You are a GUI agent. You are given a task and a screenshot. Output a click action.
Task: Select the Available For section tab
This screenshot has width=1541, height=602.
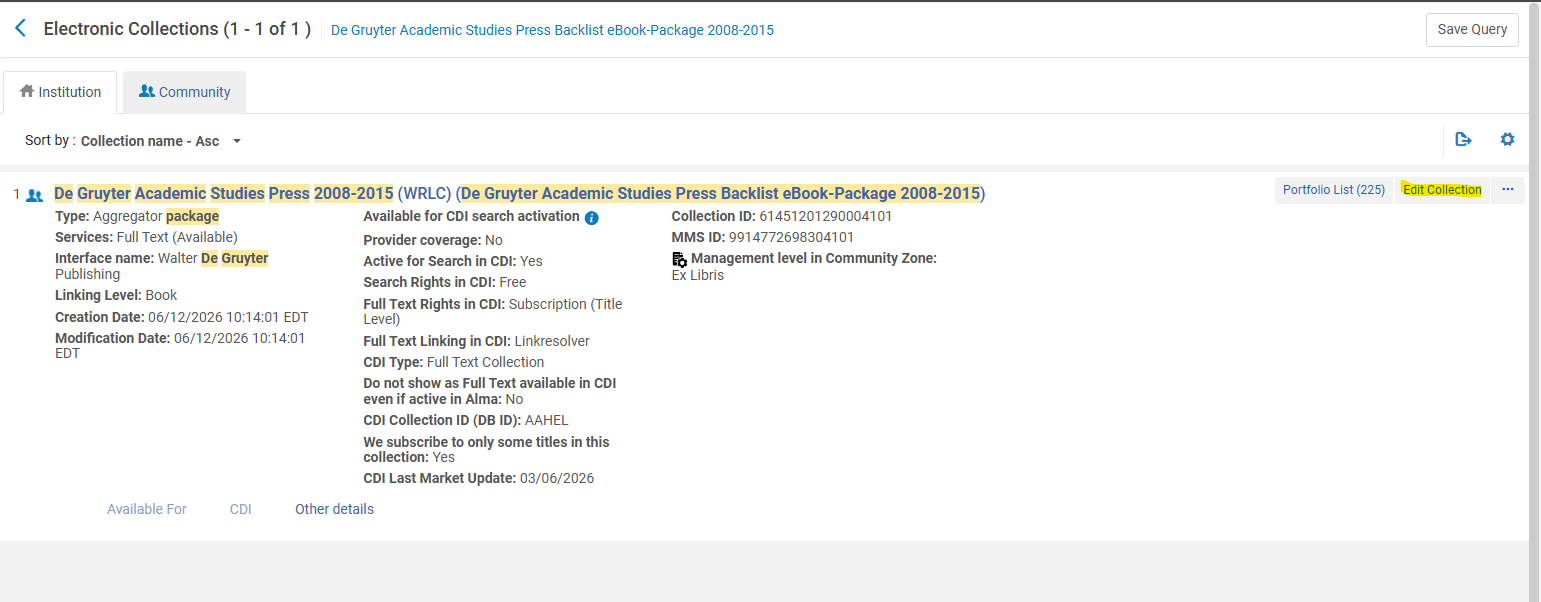147,509
